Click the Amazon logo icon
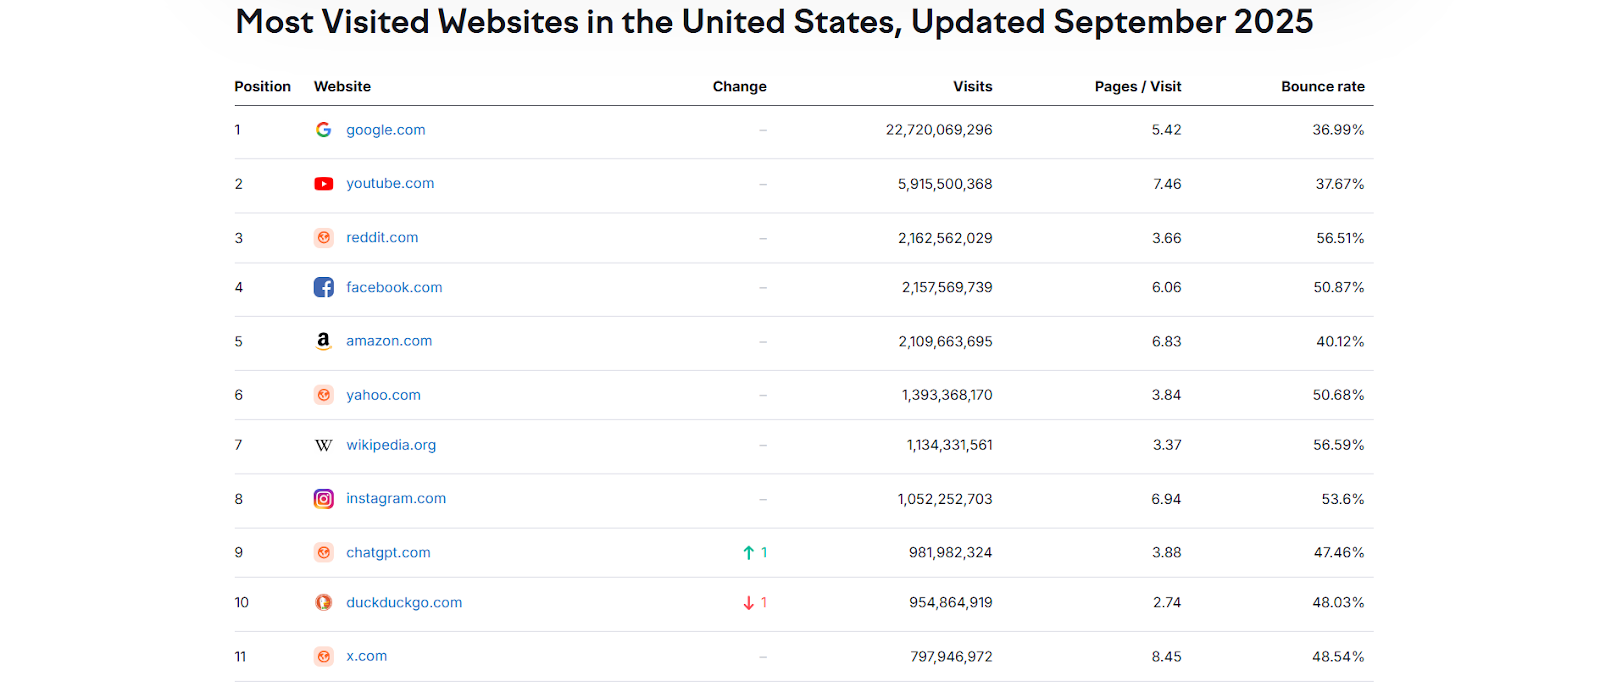 click(x=323, y=341)
